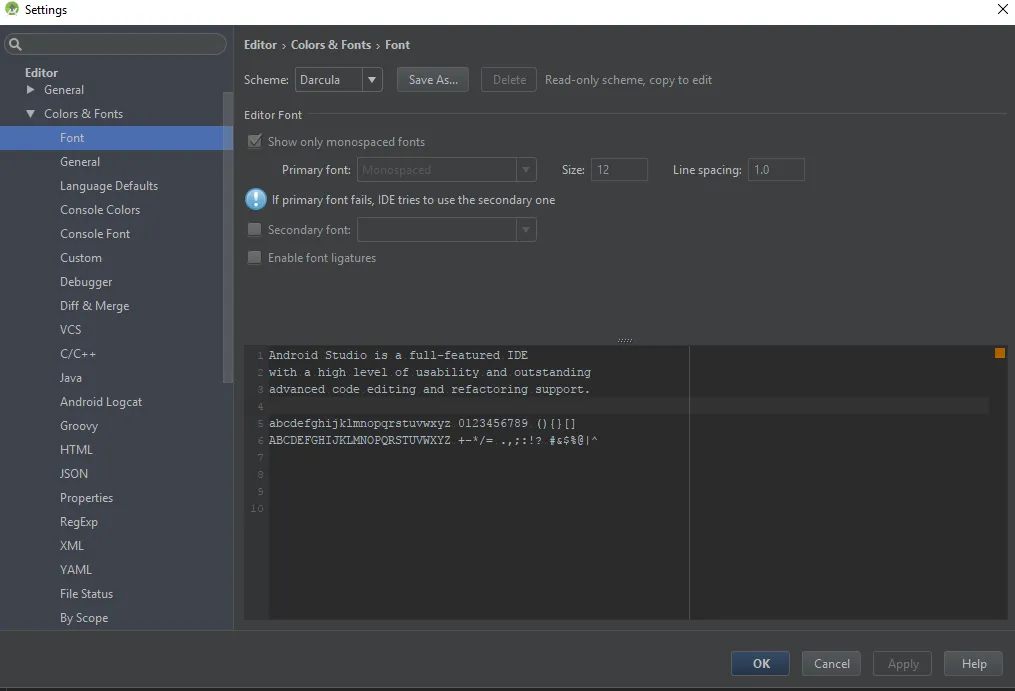Viewport: 1015px width, 691px height.
Task: Open RegExp color settings
Action: click(79, 521)
